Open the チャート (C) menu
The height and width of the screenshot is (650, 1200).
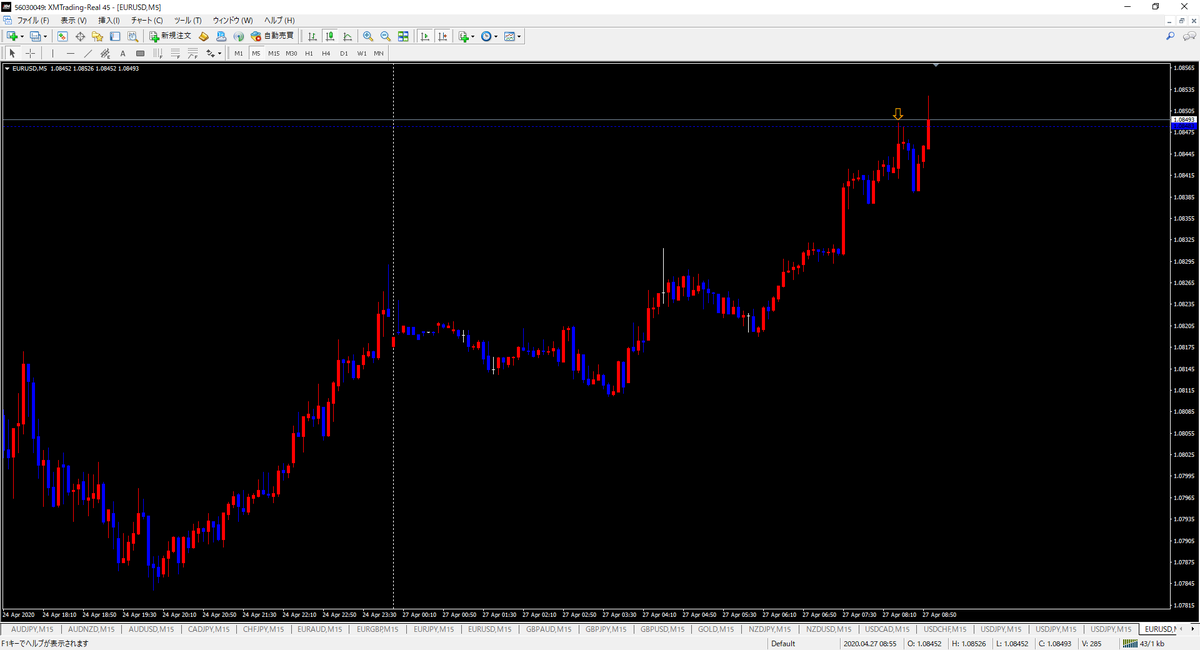147,20
